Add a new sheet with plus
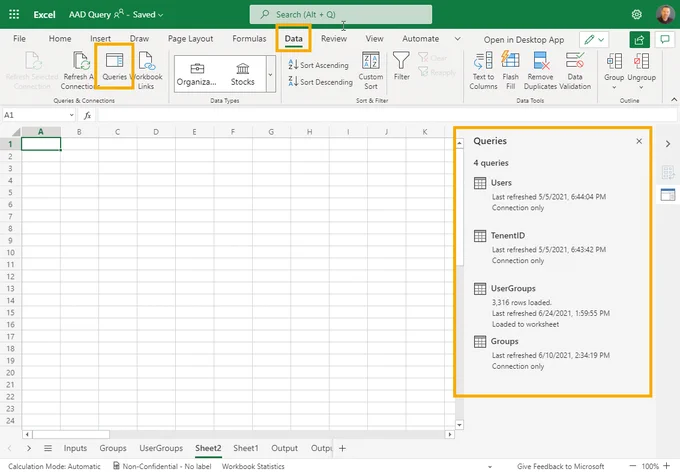The height and width of the screenshot is (472, 680). tap(342, 448)
